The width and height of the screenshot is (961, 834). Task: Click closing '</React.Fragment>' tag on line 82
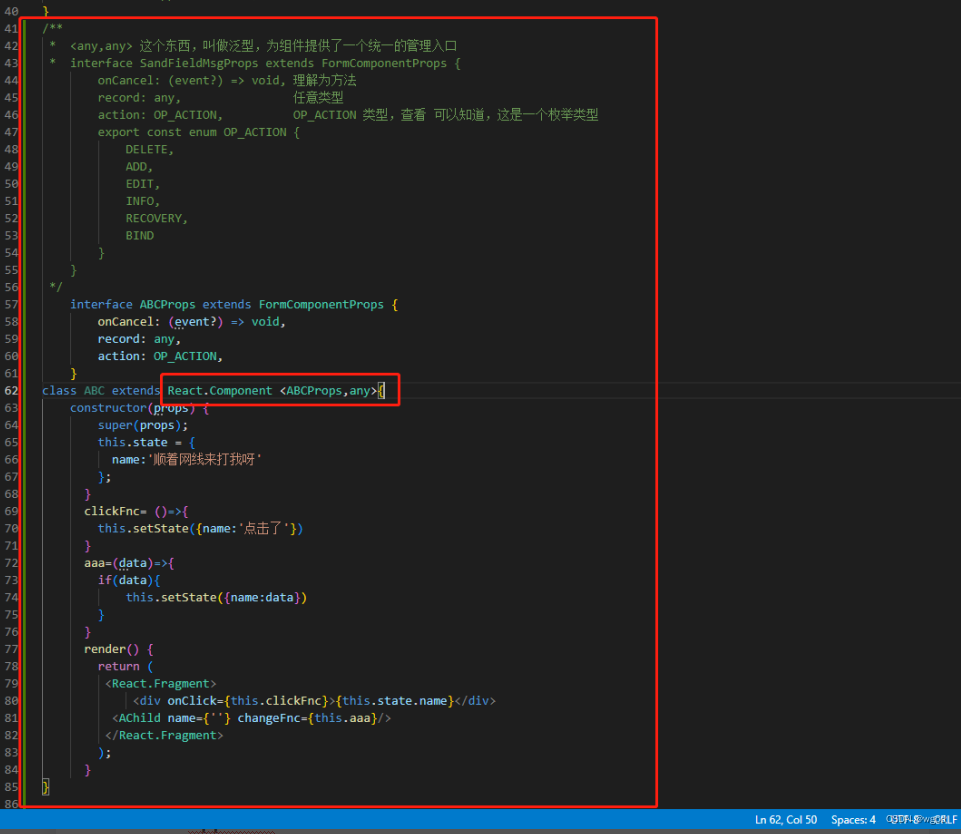click(x=164, y=735)
